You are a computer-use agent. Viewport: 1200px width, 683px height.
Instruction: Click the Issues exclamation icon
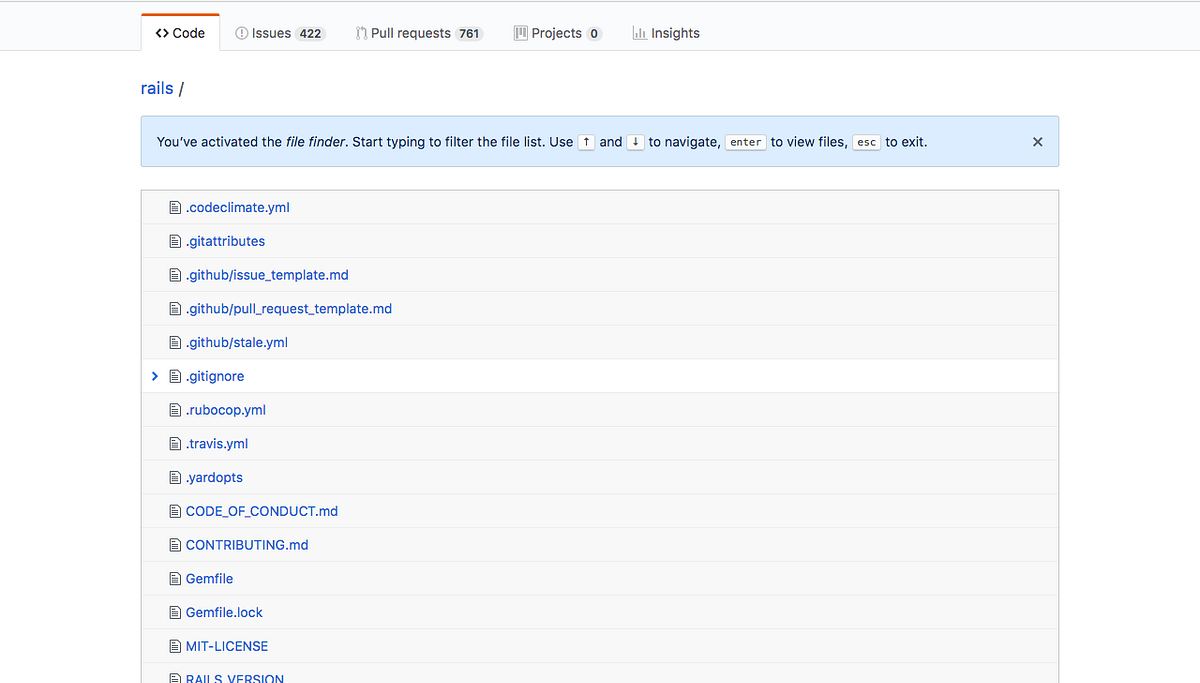(240, 32)
